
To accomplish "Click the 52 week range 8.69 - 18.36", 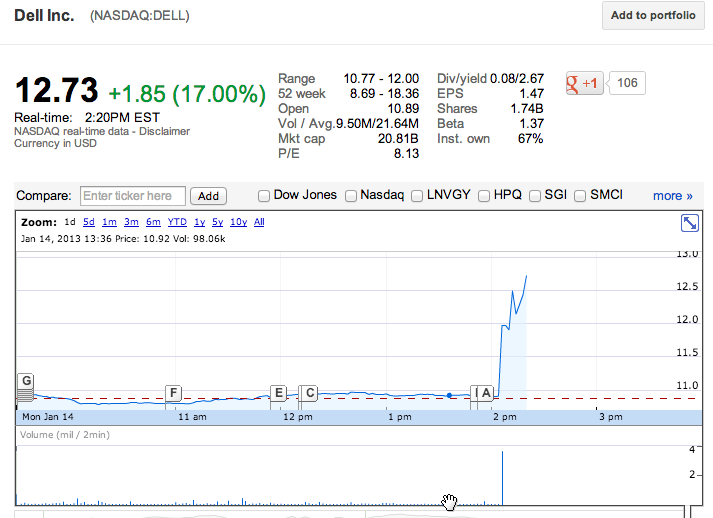I will (x=384, y=94).
